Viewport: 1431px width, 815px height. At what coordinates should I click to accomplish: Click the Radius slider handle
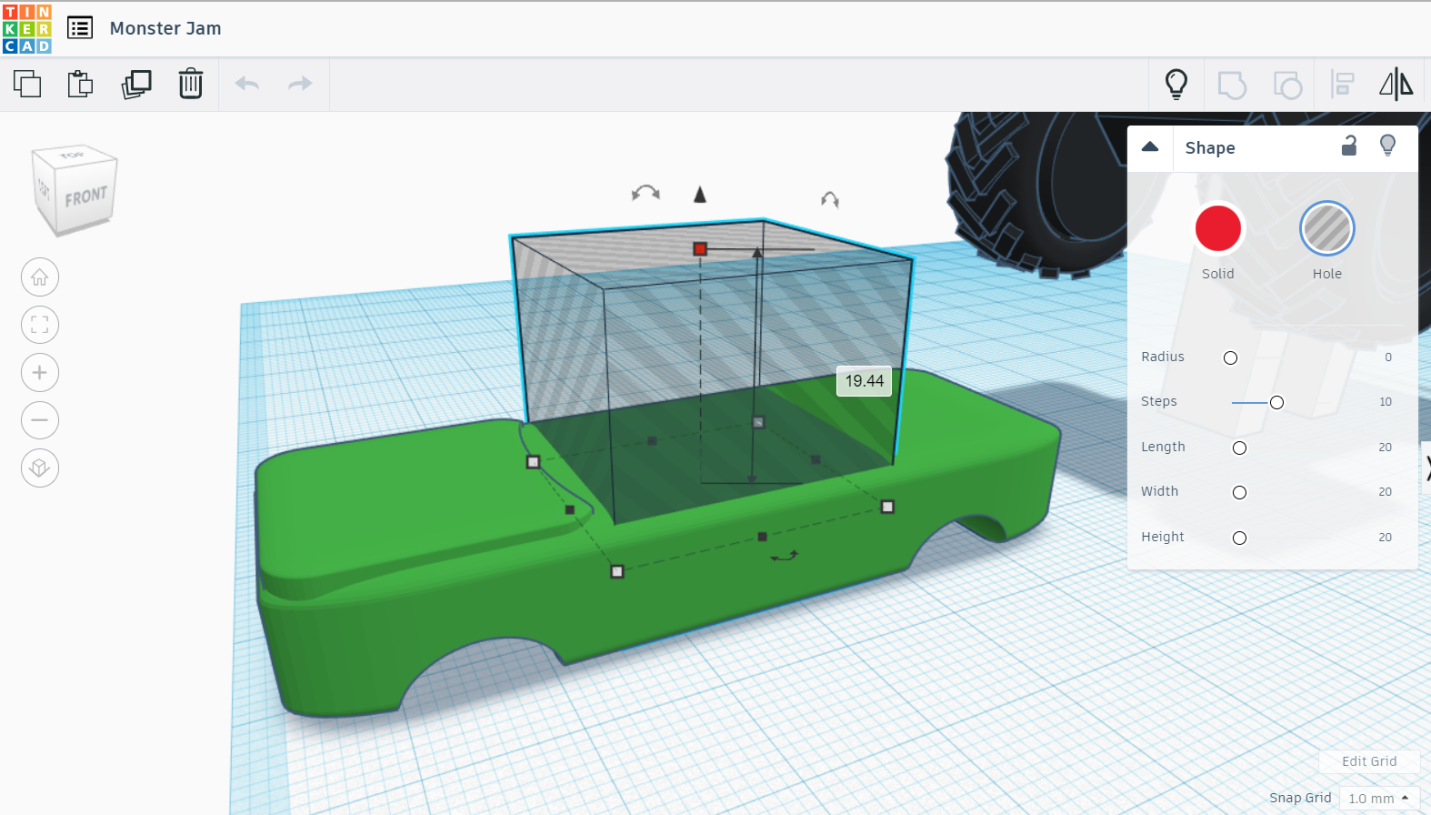point(1230,358)
